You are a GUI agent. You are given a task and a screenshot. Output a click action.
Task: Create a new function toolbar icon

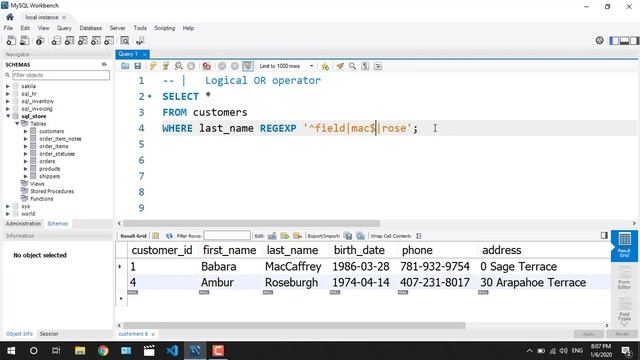tap(109, 40)
